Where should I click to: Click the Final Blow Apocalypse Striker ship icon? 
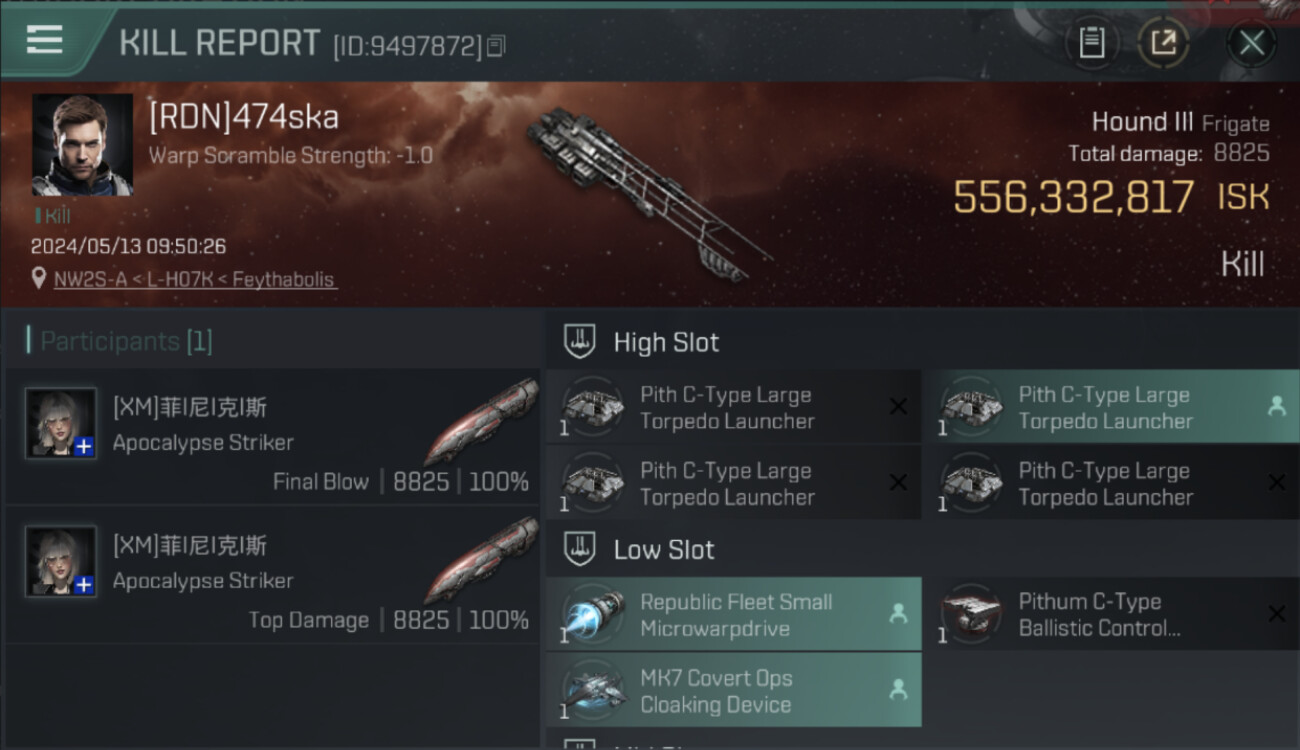point(483,421)
